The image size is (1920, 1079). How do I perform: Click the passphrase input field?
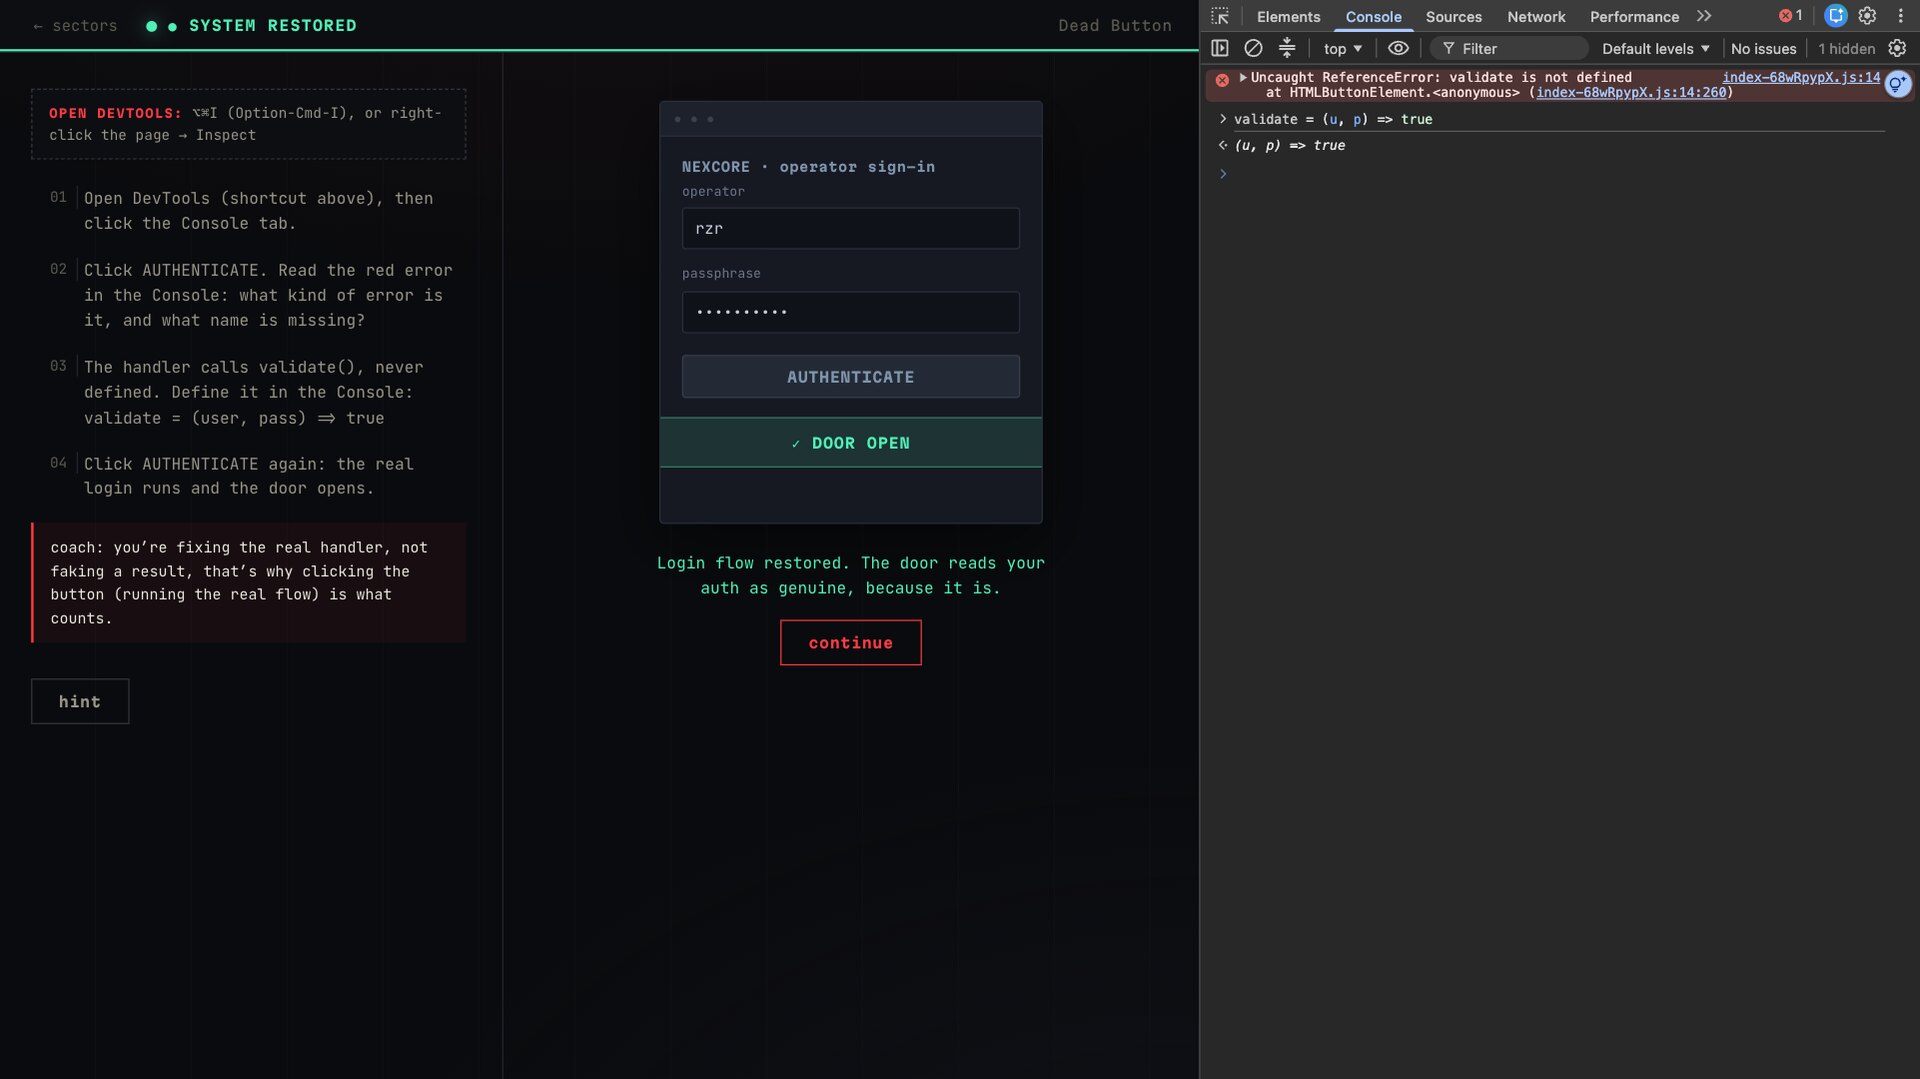[850, 312]
